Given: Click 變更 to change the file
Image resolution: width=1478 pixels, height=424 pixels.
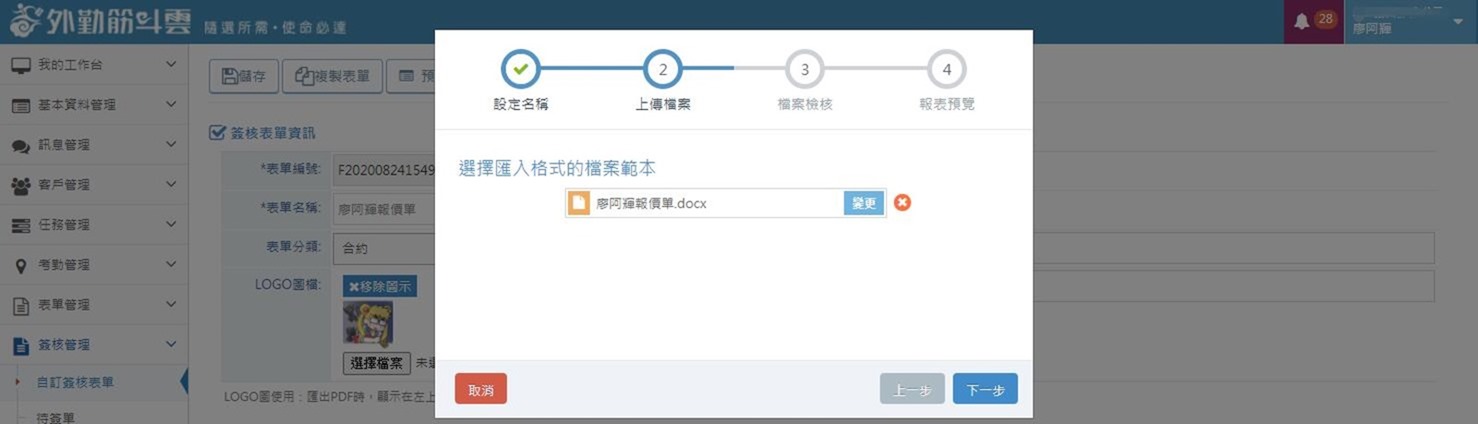Looking at the screenshot, I should [864, 203].
